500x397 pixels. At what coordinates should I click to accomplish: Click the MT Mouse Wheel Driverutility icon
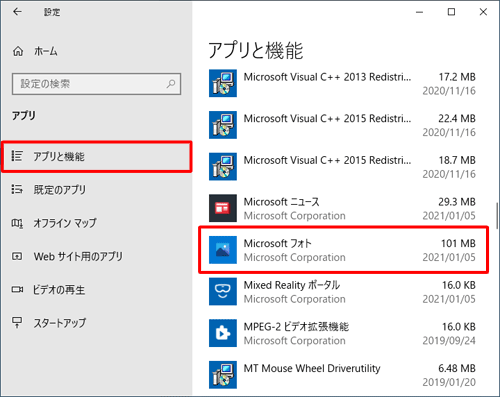point(223,375)
